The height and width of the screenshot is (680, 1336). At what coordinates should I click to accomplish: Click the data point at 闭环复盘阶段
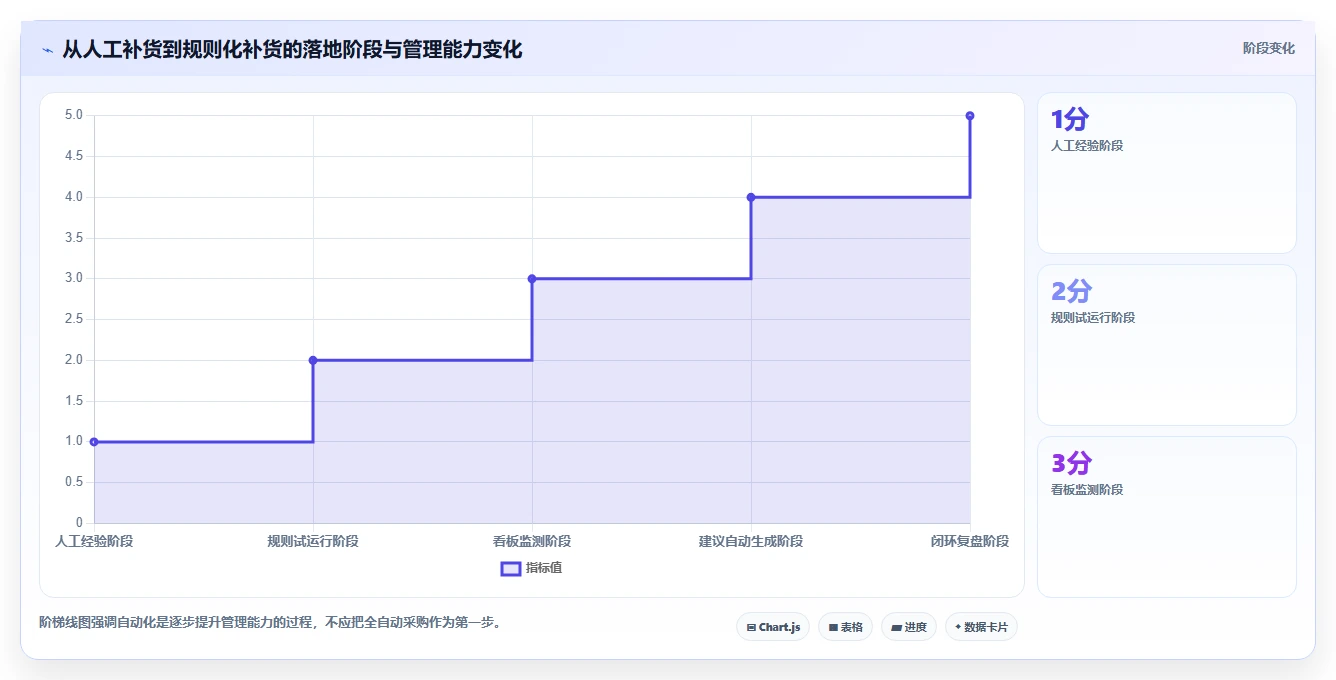(x=970, y=116)
